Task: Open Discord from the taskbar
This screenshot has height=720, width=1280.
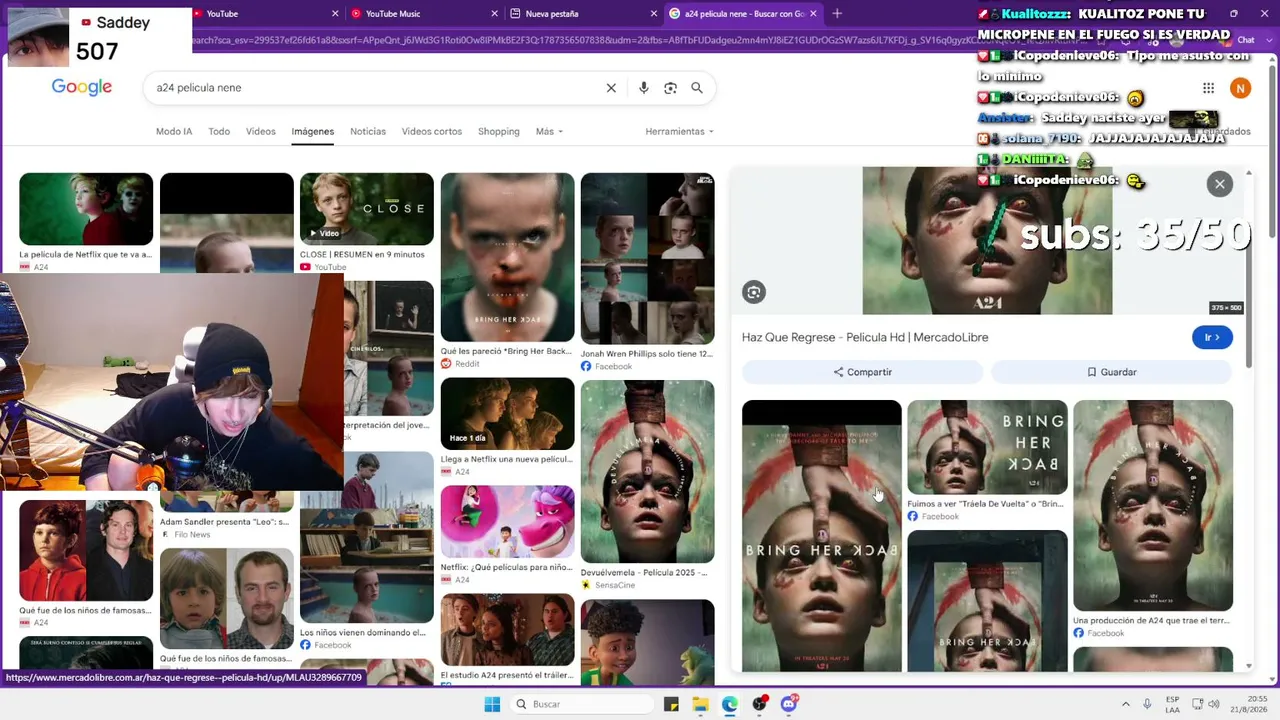Action: pyautogui.click(x=789, y=704)
